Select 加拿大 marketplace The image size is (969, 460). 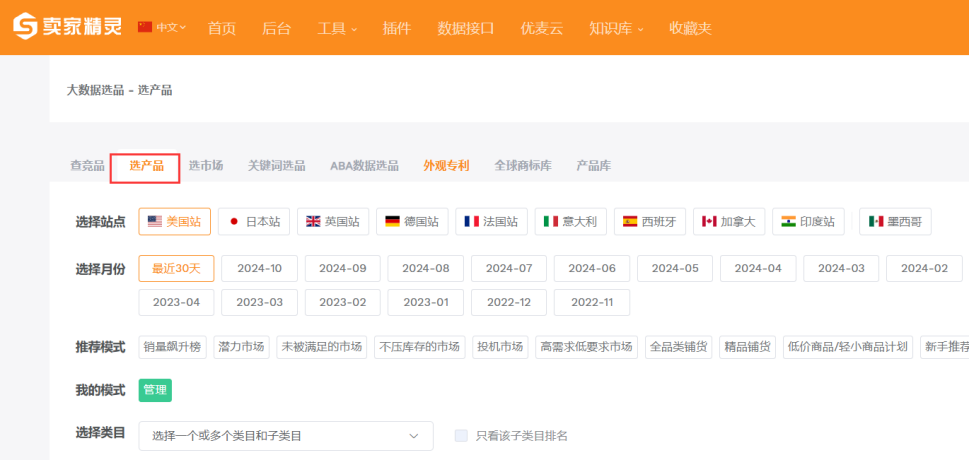click(729, 221)
